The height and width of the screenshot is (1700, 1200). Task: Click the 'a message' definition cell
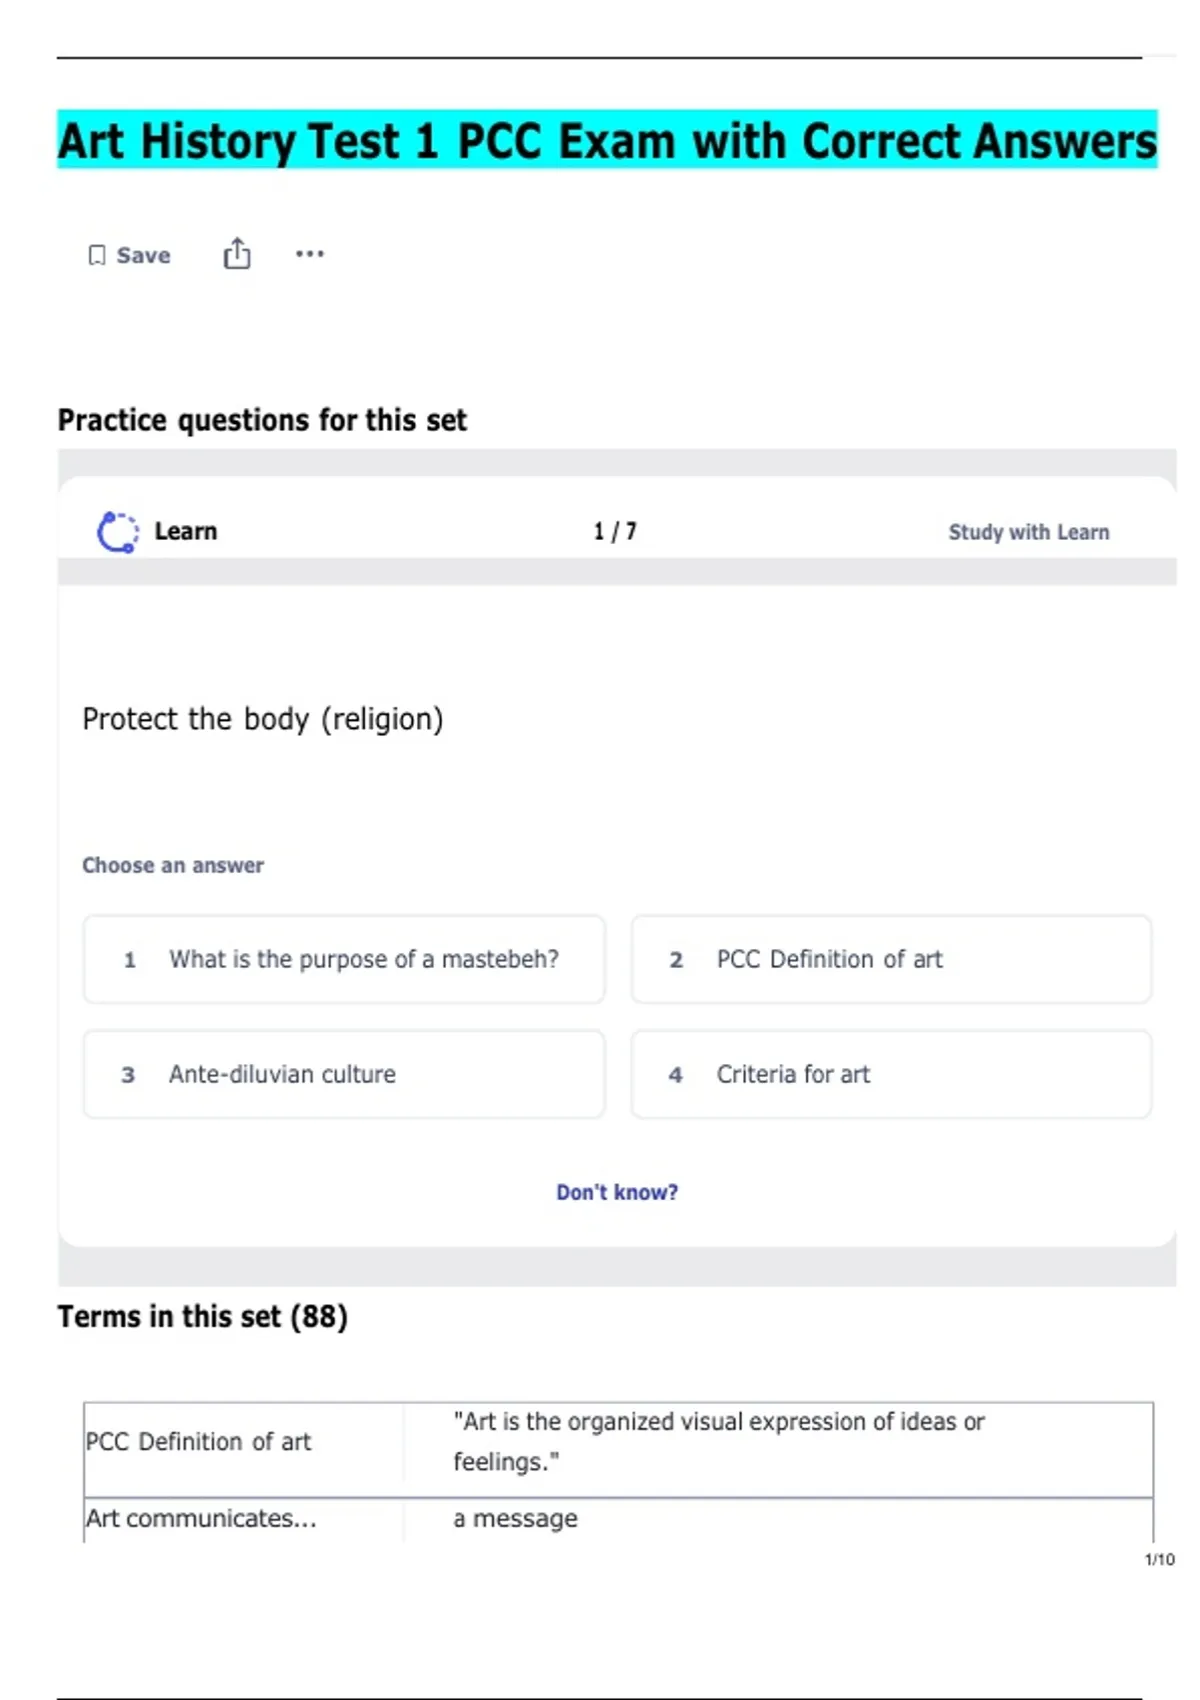point(515,1519)
